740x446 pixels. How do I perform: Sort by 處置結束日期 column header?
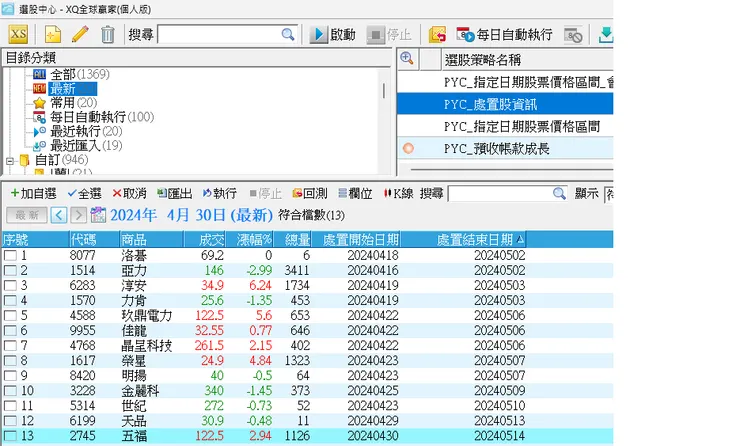point(463,239)
